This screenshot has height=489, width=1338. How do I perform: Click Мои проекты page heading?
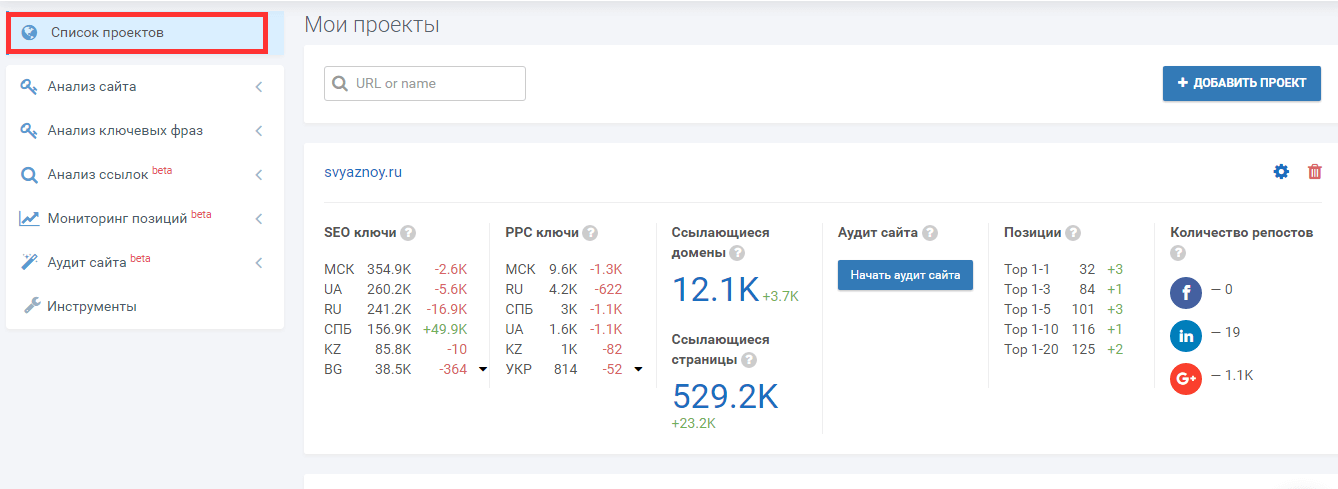372,25
